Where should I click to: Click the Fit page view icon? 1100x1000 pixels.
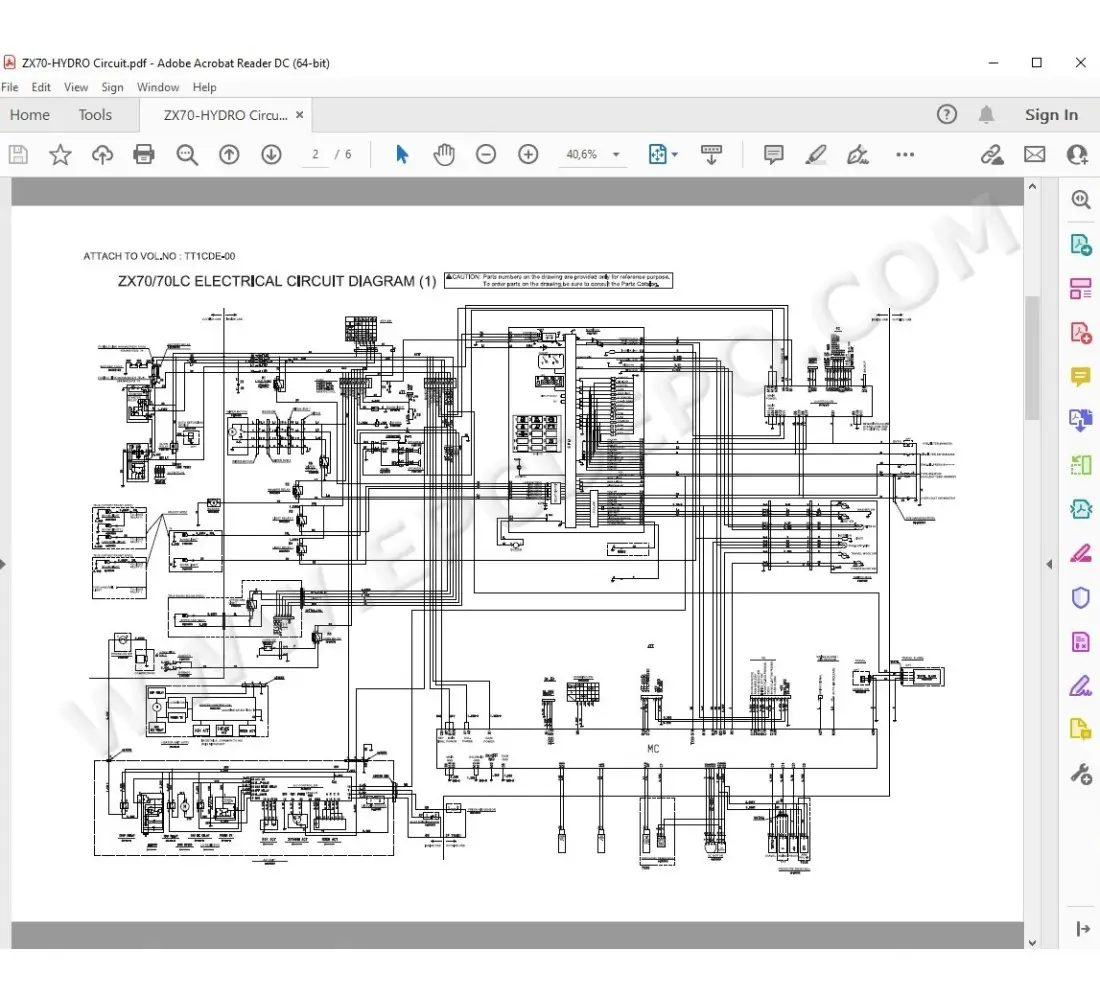[x=657, y=154]
